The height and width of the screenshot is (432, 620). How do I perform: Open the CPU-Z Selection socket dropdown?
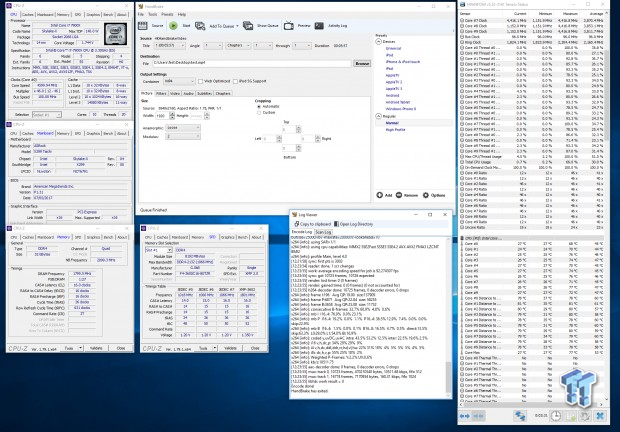(x=47, y=115)
